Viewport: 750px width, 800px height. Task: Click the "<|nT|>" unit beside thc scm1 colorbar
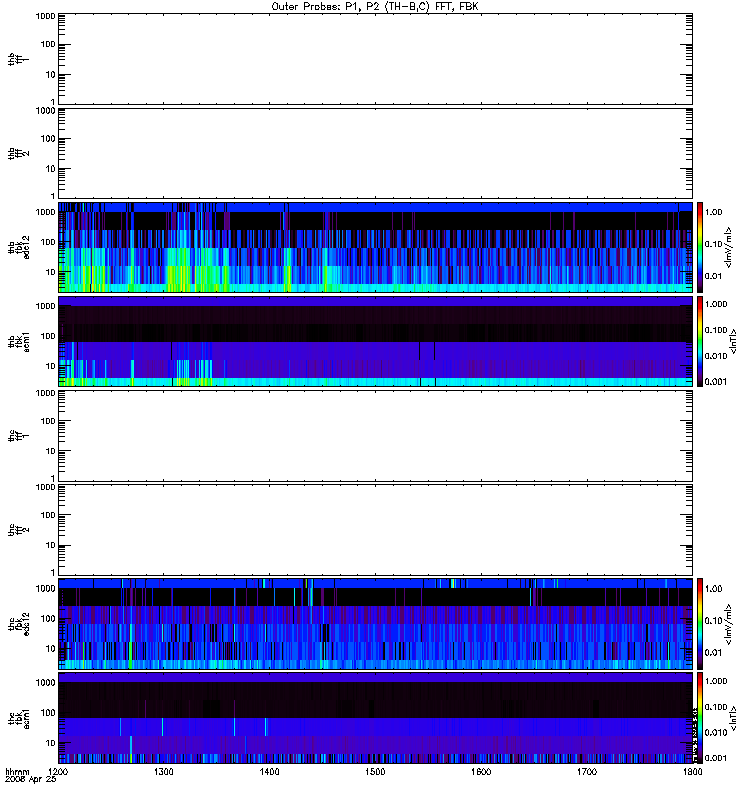tap(733, 718)
